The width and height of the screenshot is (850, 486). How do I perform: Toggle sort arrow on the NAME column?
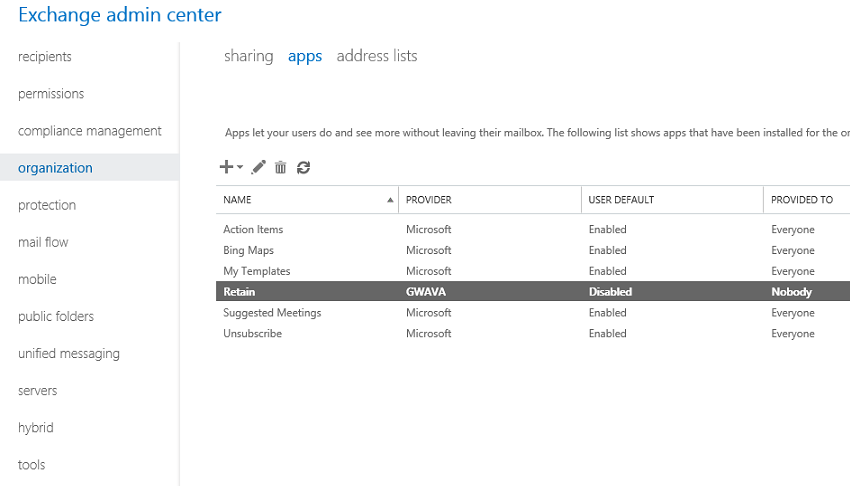[390, 200]
